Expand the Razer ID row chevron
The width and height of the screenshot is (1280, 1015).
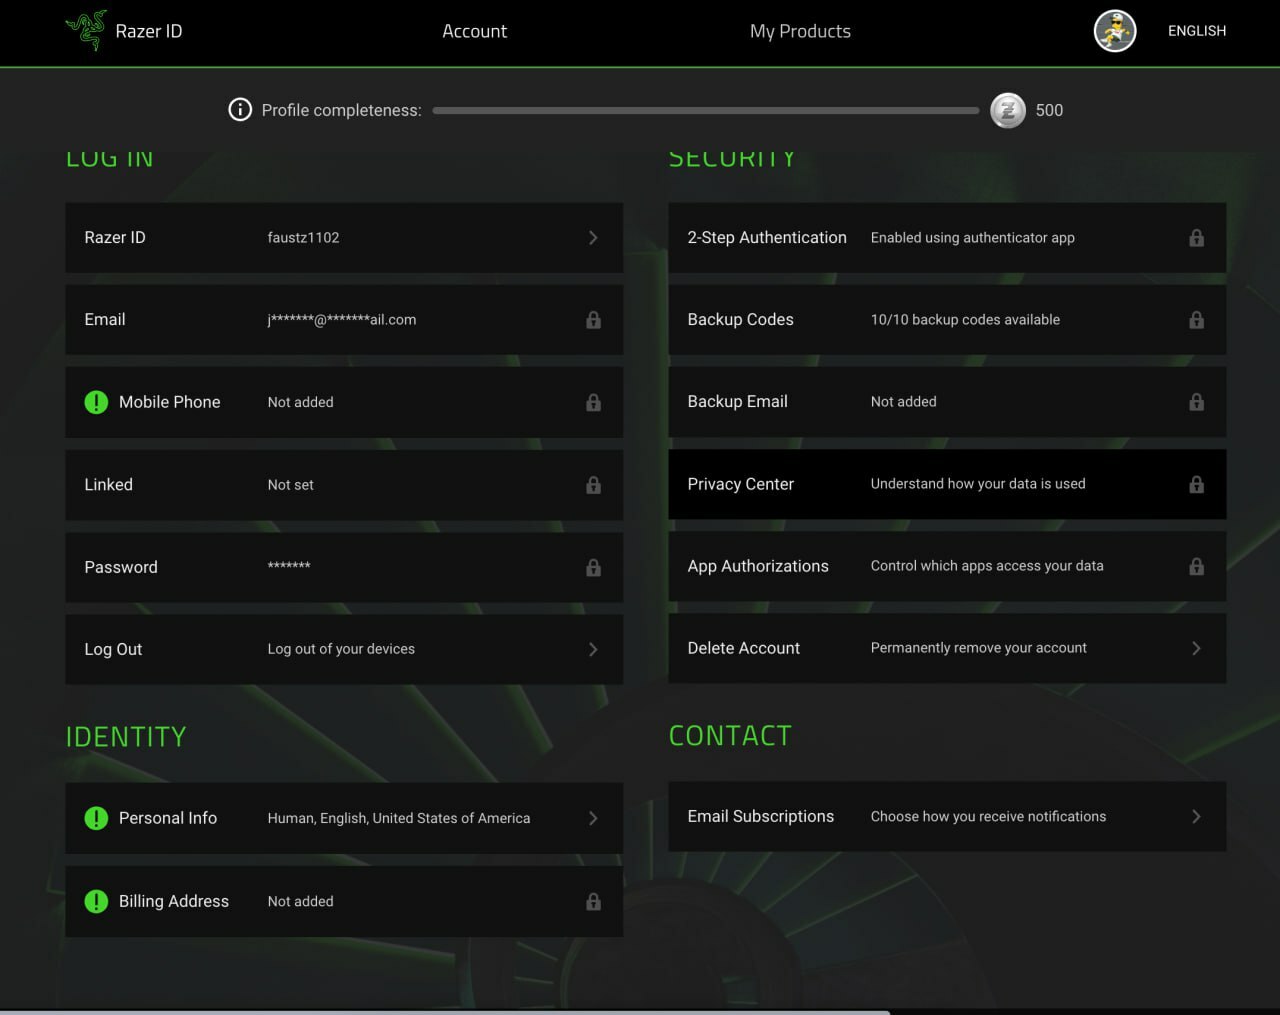click(593, 238)
